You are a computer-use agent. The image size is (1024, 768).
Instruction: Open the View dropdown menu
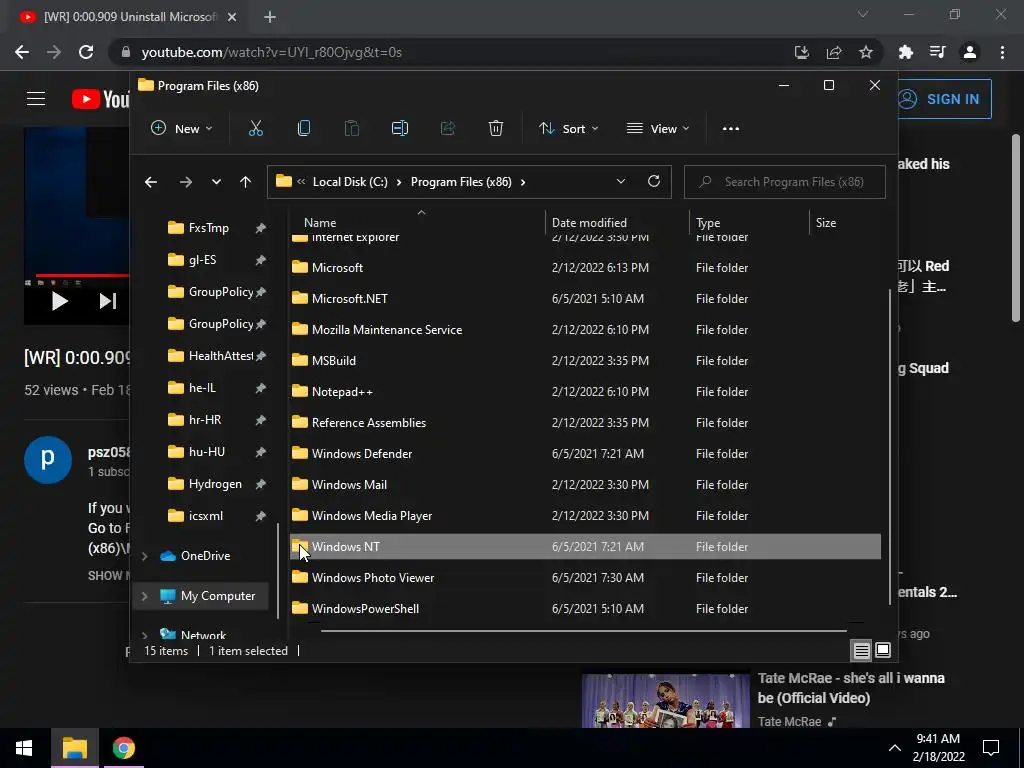658,129
